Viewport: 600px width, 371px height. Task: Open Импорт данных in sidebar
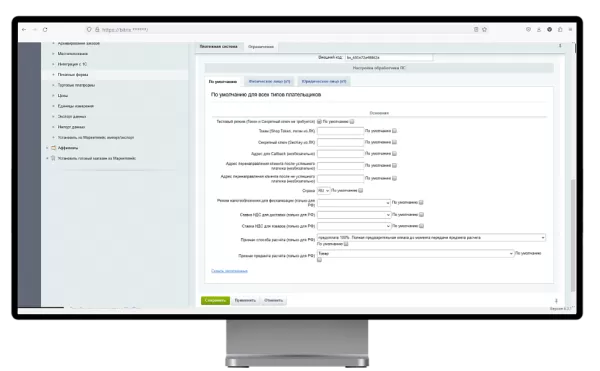tap(71, 127)
